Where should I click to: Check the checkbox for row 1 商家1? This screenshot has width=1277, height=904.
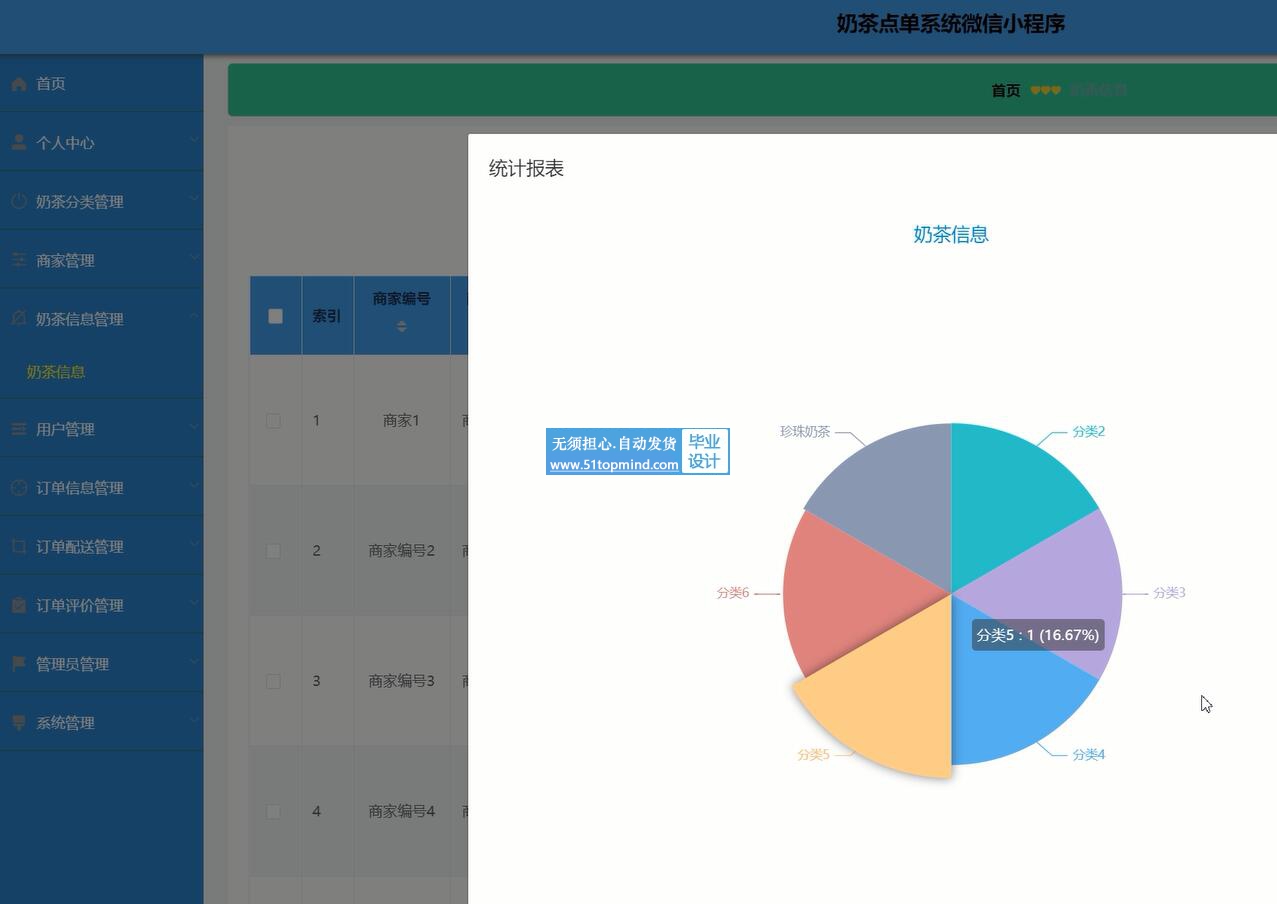point(273,421)
